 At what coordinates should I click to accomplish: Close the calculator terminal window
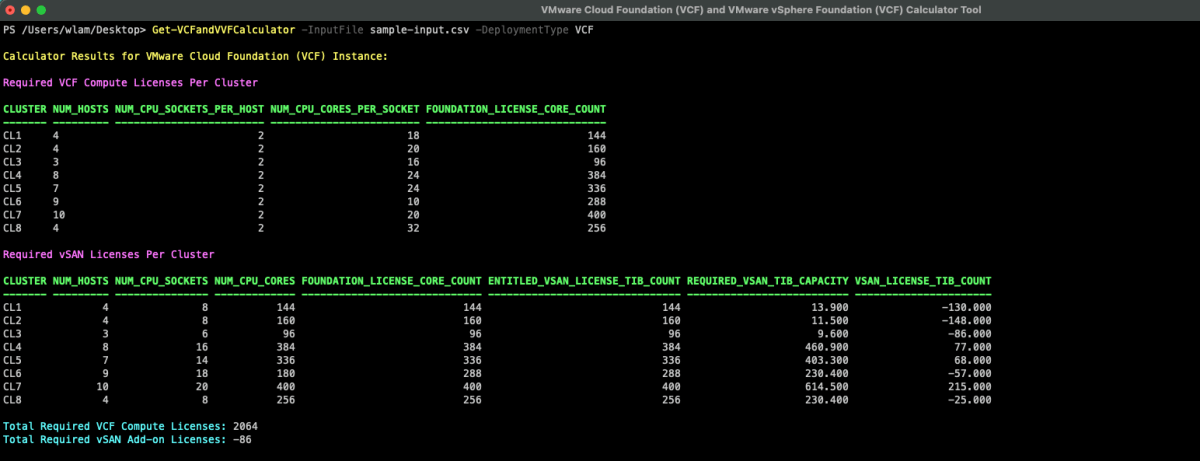coord(9,9)
